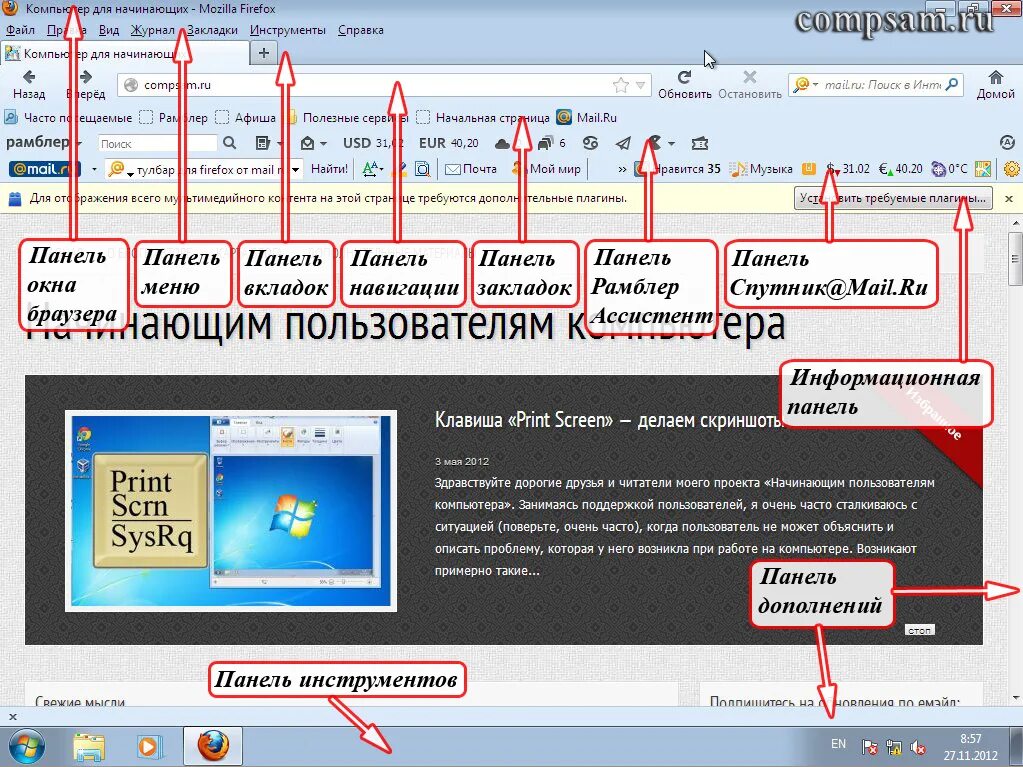Open the Rambler news sheet icon
The image size is (1023, 767).
[x=262, y=143]
